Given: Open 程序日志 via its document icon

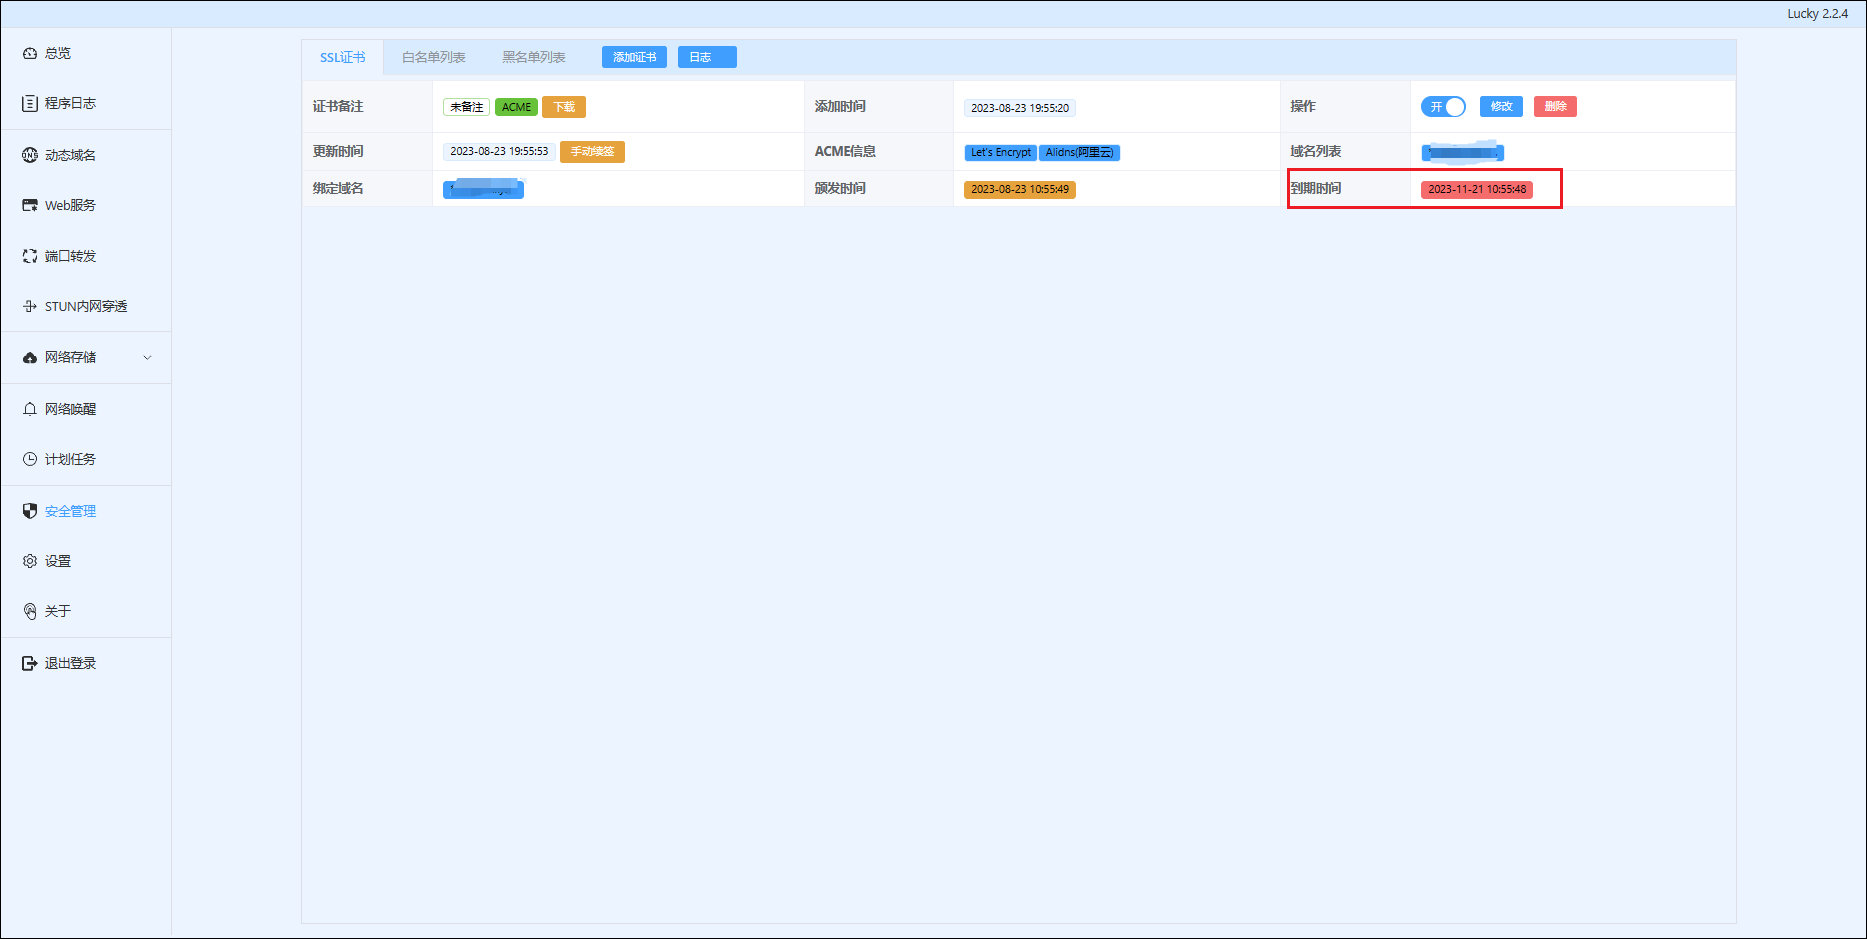Looking at the screenshot, I should [30, 103].
